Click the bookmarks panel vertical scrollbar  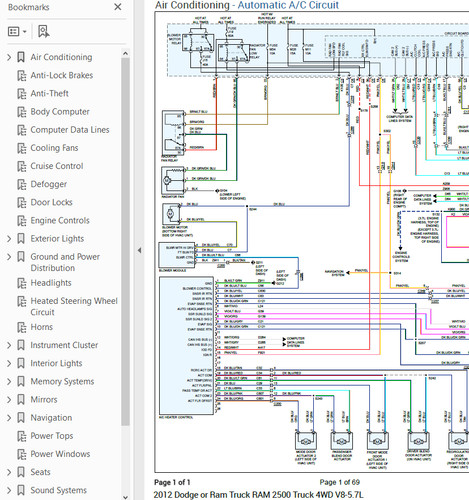tap(125, 242)
